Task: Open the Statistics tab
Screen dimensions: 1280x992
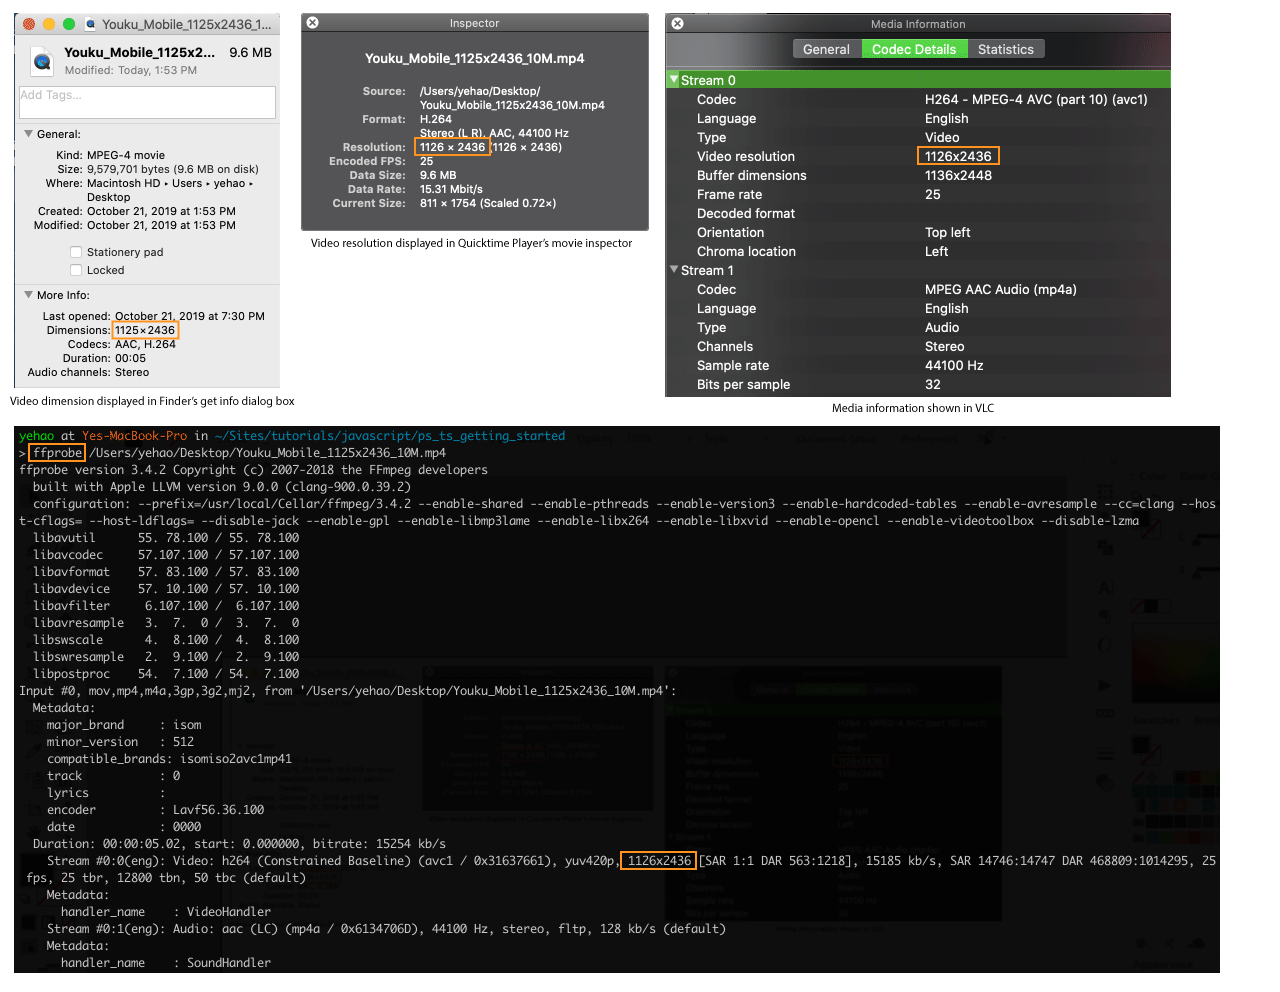Action: [x=1005, y=49]
